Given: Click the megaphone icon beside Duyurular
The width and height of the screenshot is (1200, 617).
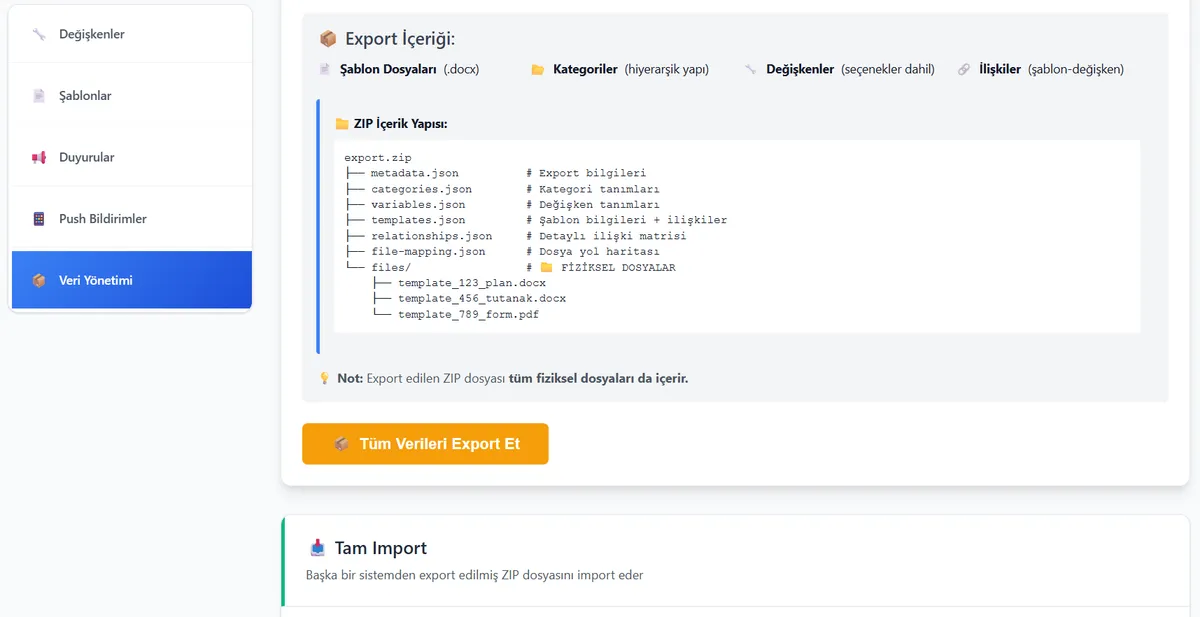Looking at the screenshot, I should pos(39,158).
